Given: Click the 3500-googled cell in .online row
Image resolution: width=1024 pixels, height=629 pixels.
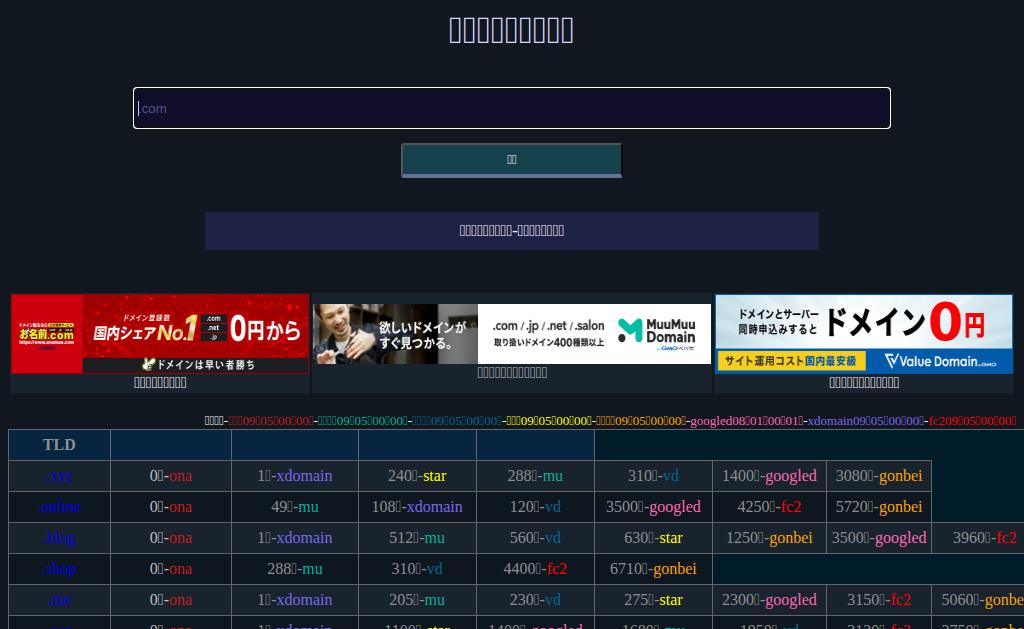Looking at the screenshot, I should pyautogui.click(x=653, y=507).
